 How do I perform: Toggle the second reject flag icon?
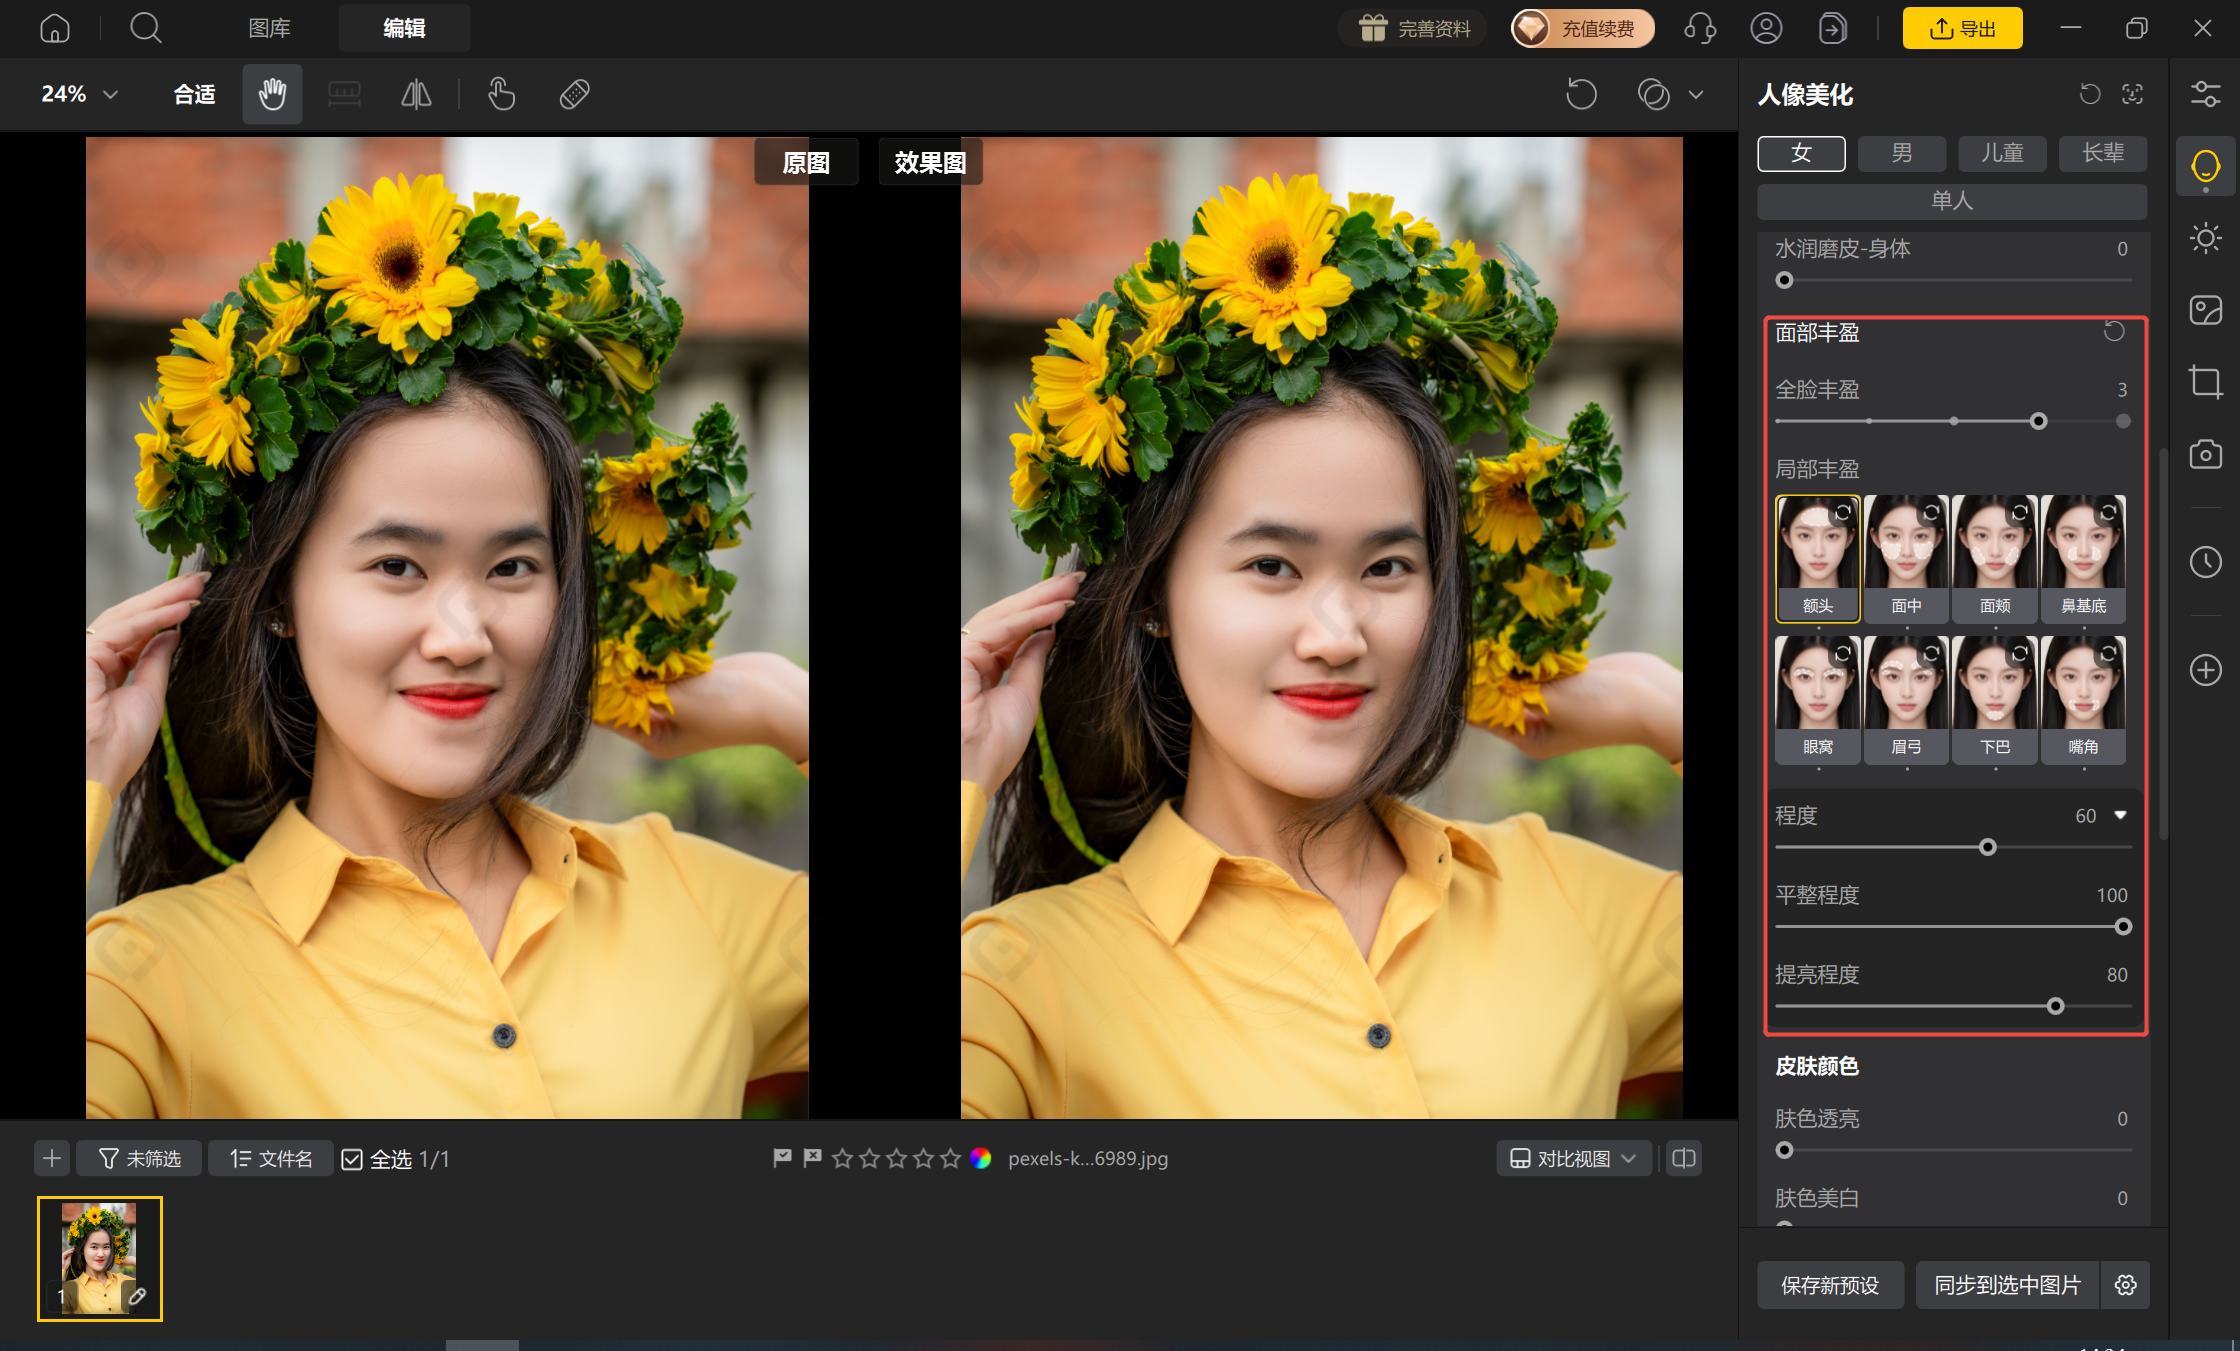point(812,1158)
